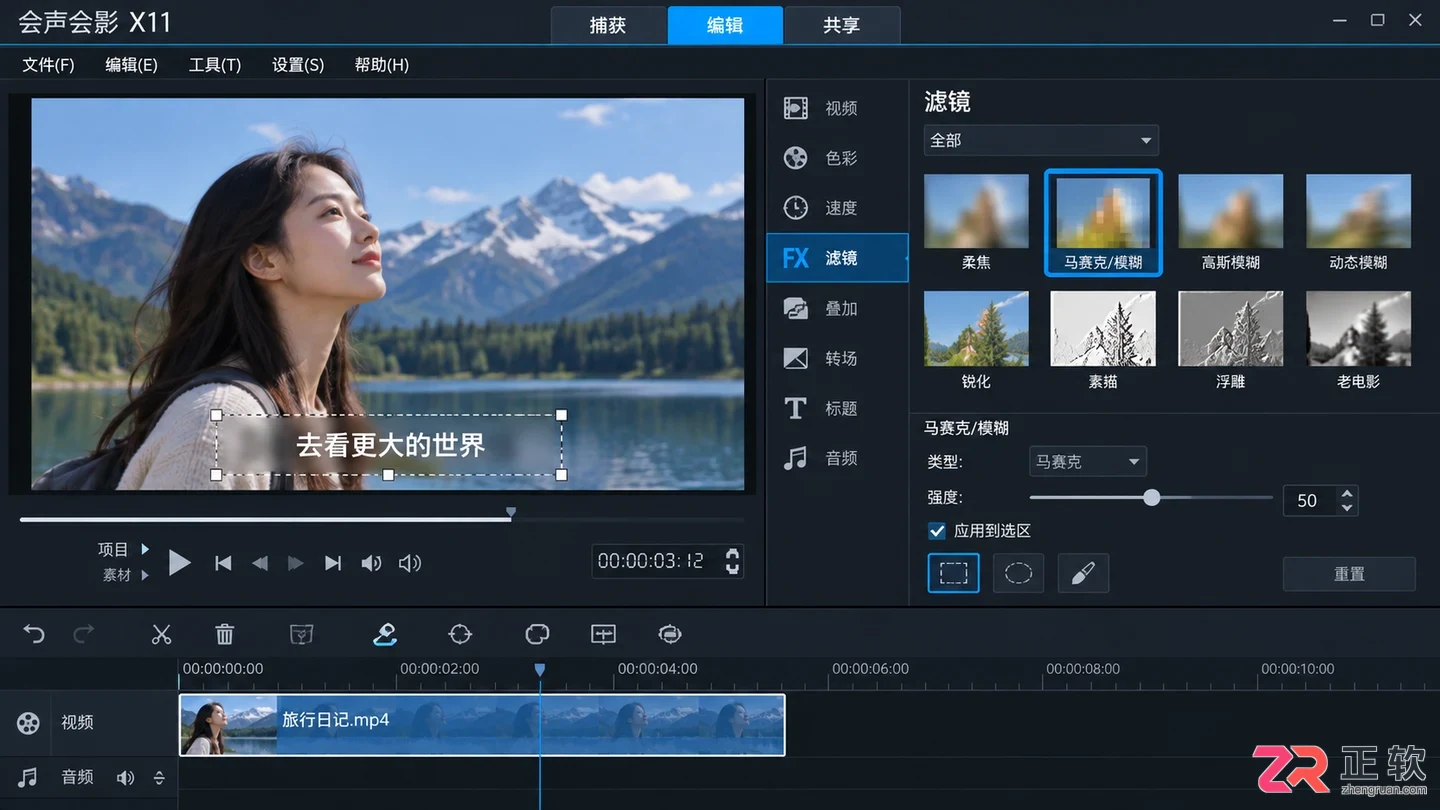Screen dimensions: 1440x810
Task: Click the split screen template icon
Action: 603,634
